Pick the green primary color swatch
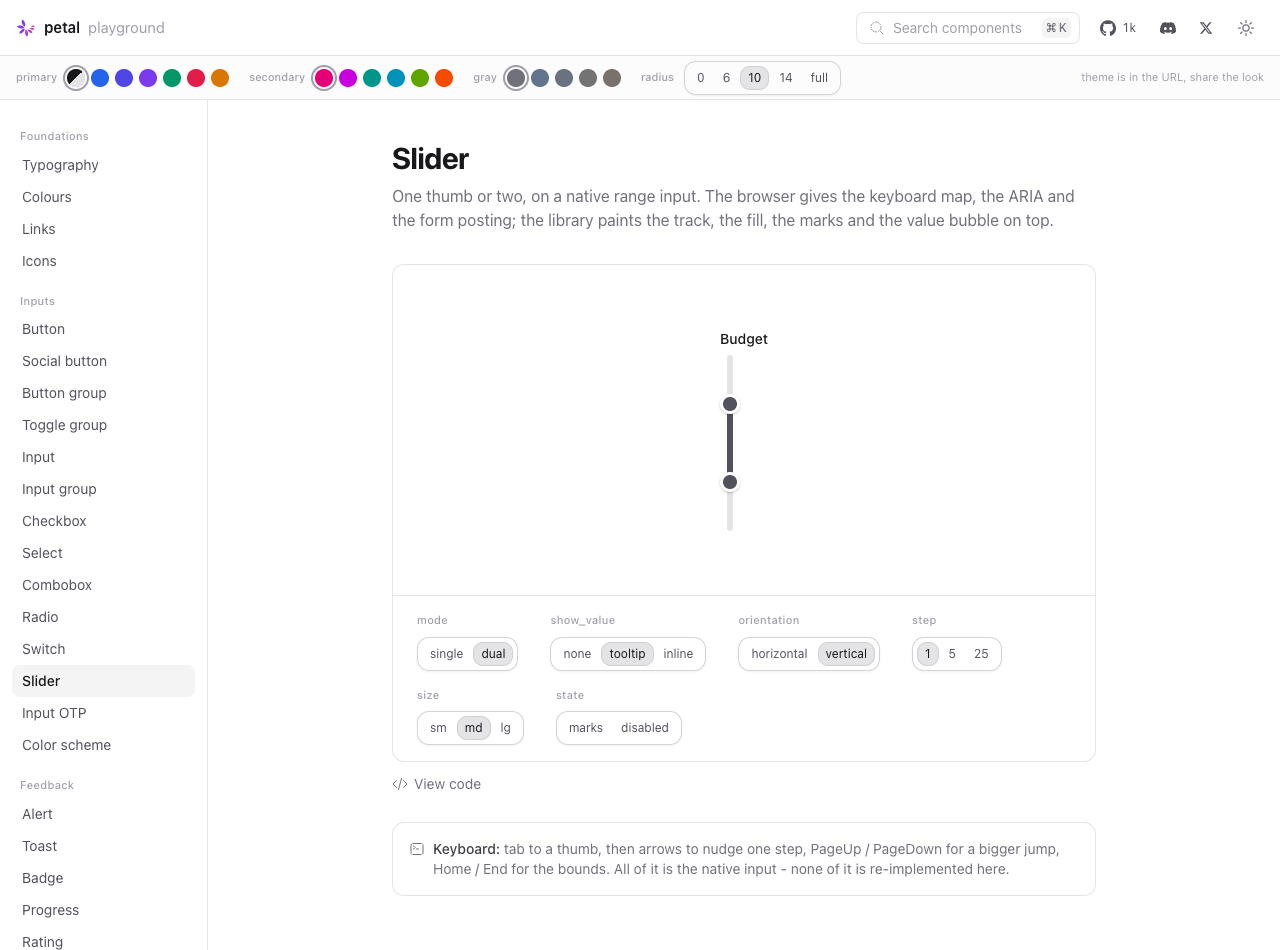1280x950 pixels. (172, 78)
